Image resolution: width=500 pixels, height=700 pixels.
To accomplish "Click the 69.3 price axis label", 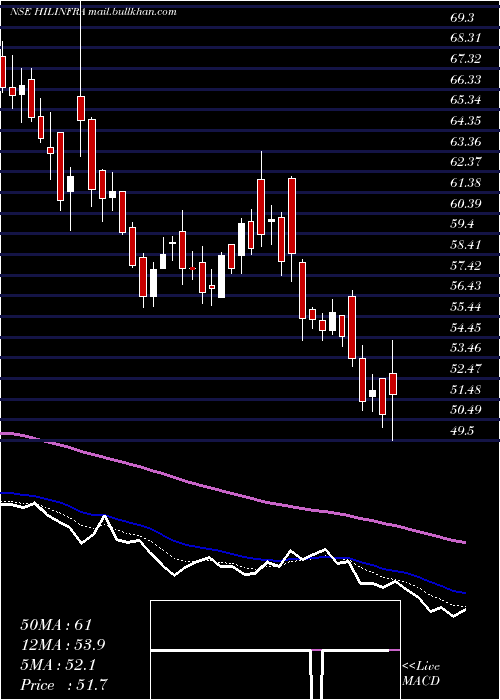I will tap(462, 18).
